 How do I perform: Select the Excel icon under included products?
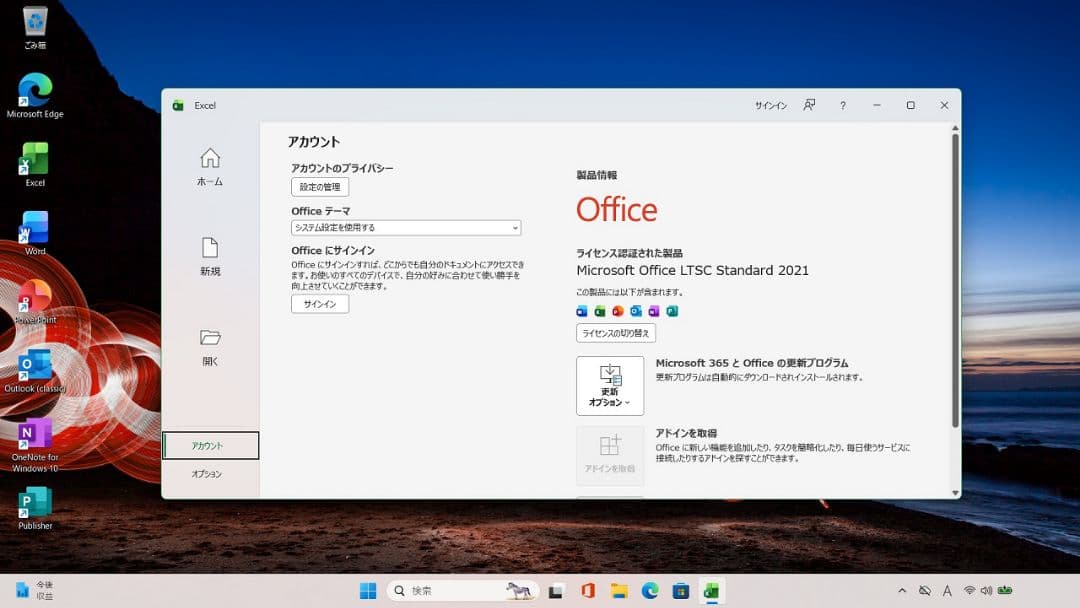pos(598,311)
